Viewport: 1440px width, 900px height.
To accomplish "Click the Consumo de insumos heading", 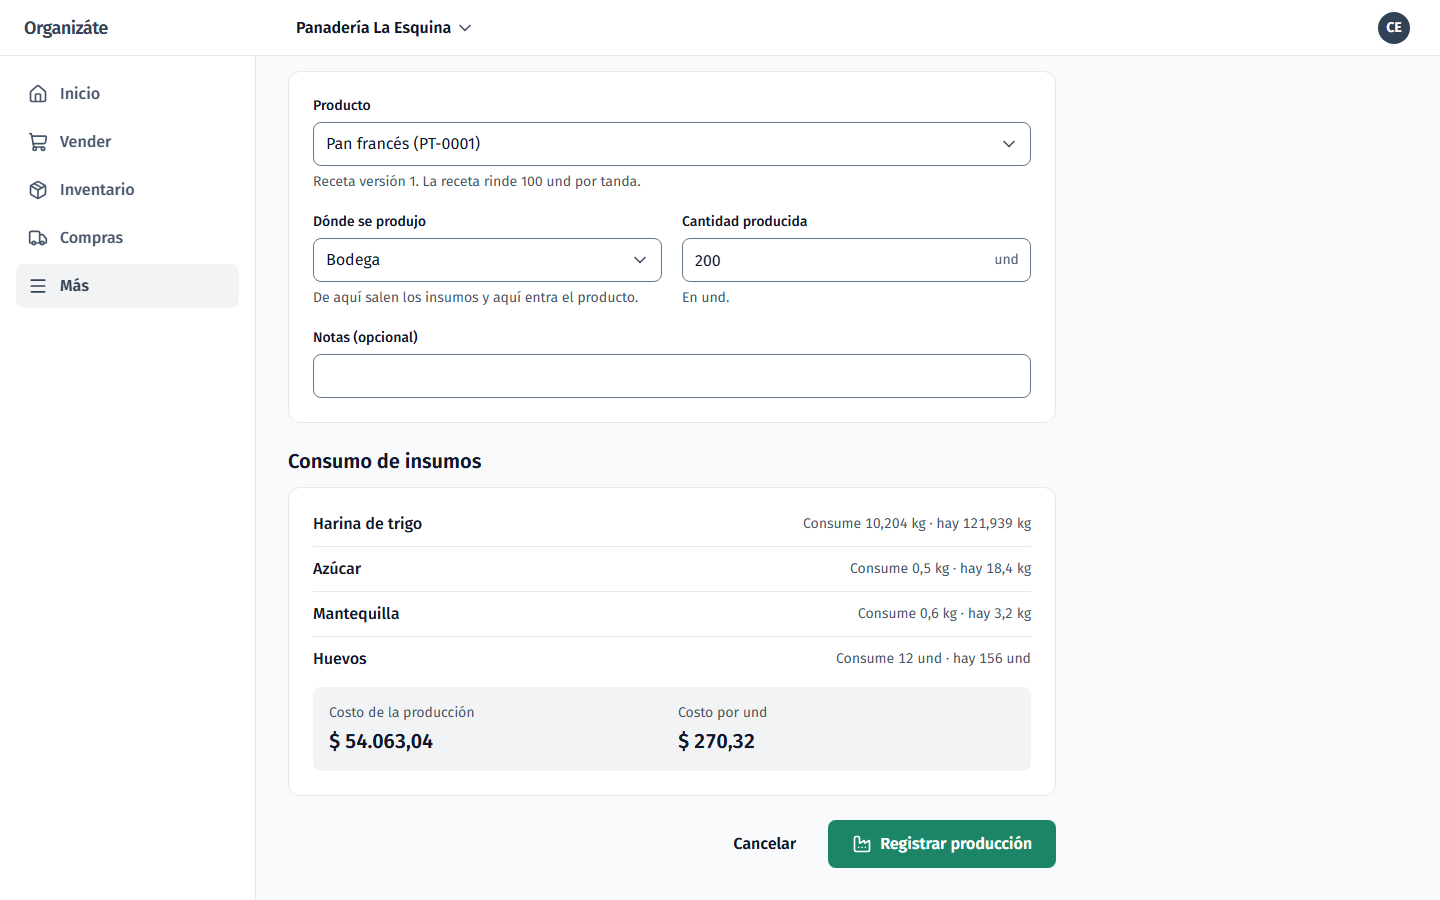I will 385,462.
